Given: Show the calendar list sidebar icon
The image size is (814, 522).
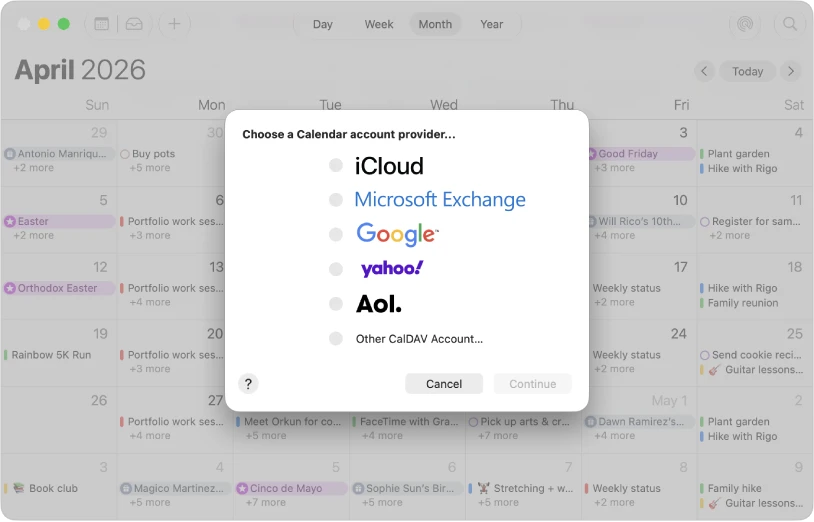Looking at the screenshot, I should (x=102, y=24).
